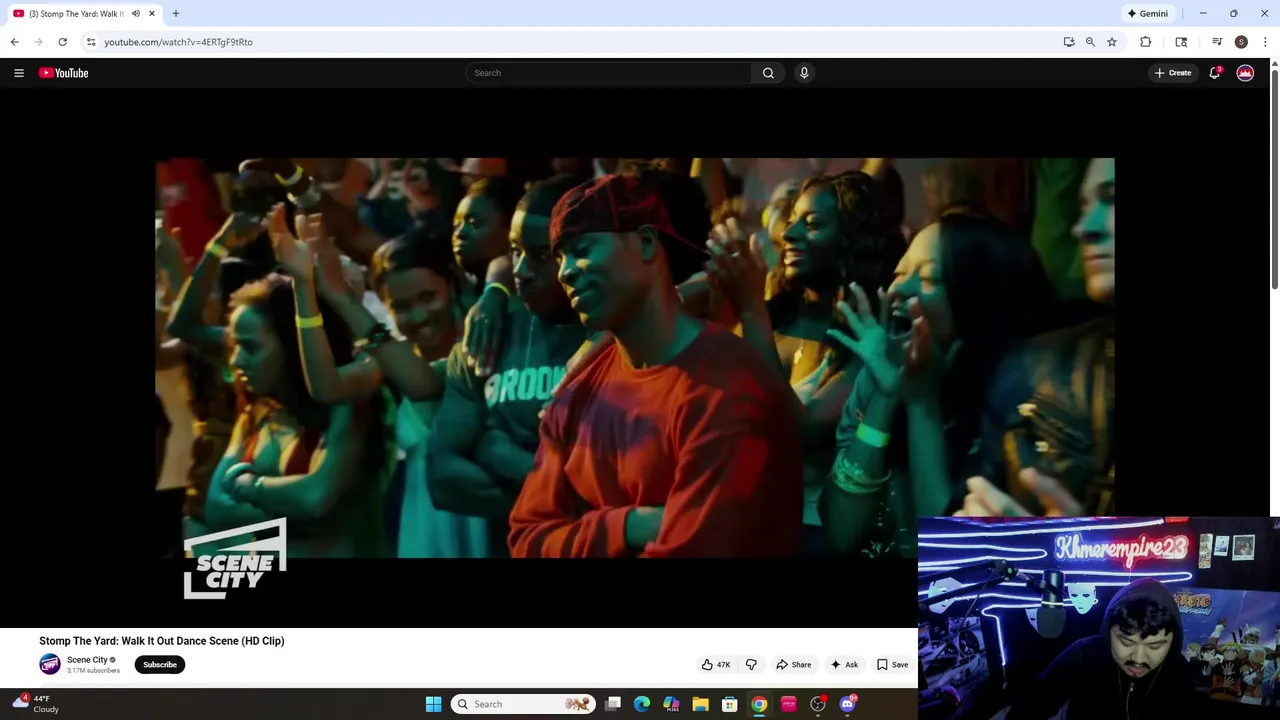Open the Scene City channel name
The width and height of the screenshot is (1280, 720).
(87, 660)
